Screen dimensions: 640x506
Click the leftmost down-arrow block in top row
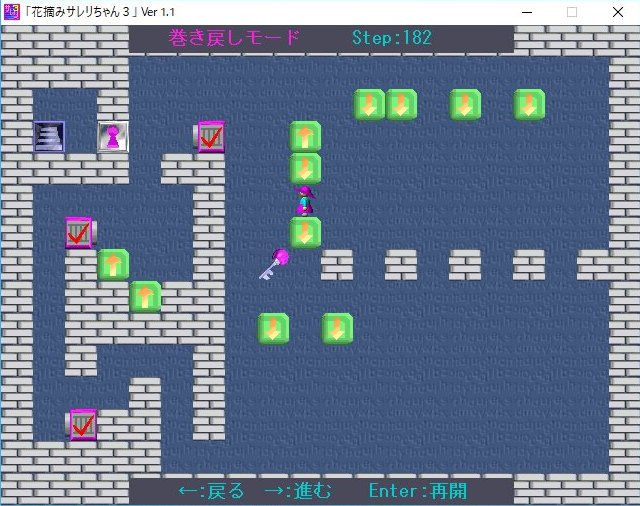[369, 104]
